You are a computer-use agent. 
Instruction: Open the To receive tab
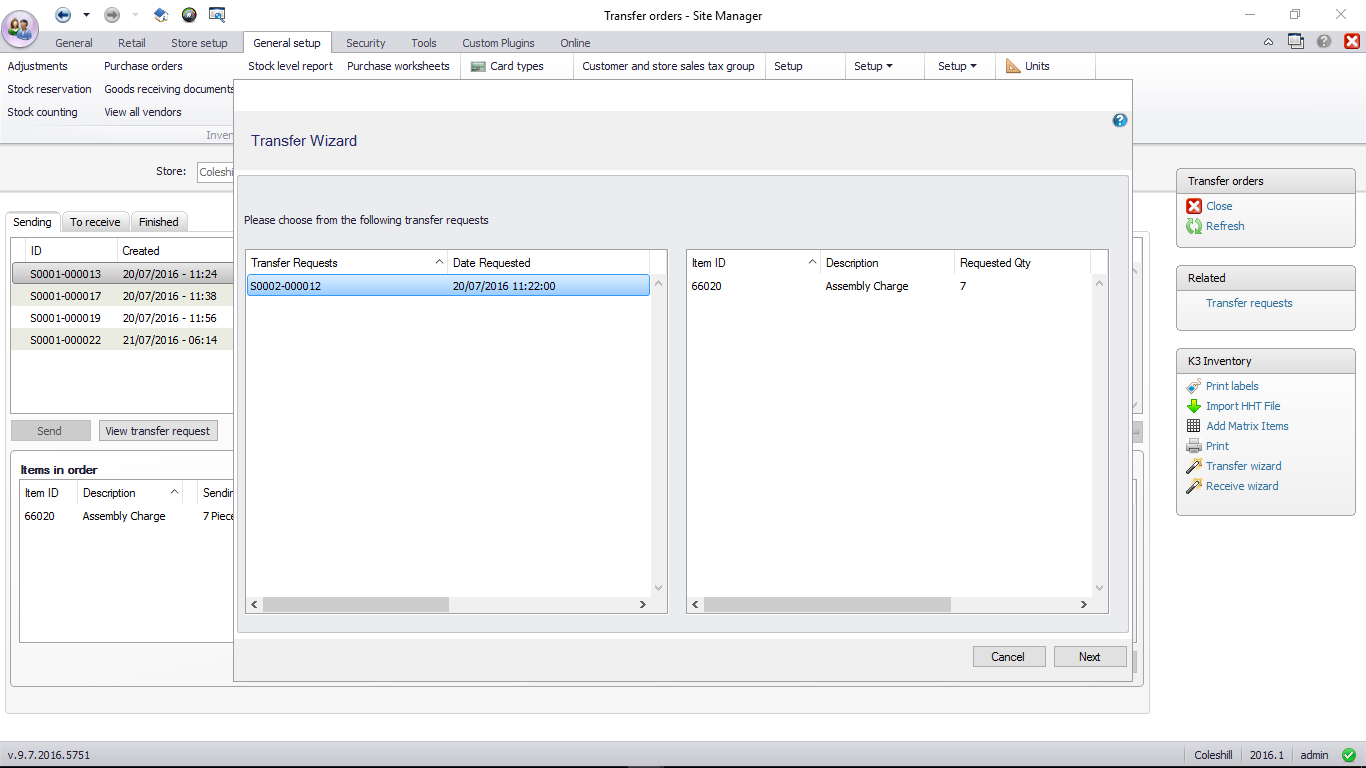pos(95,222)
